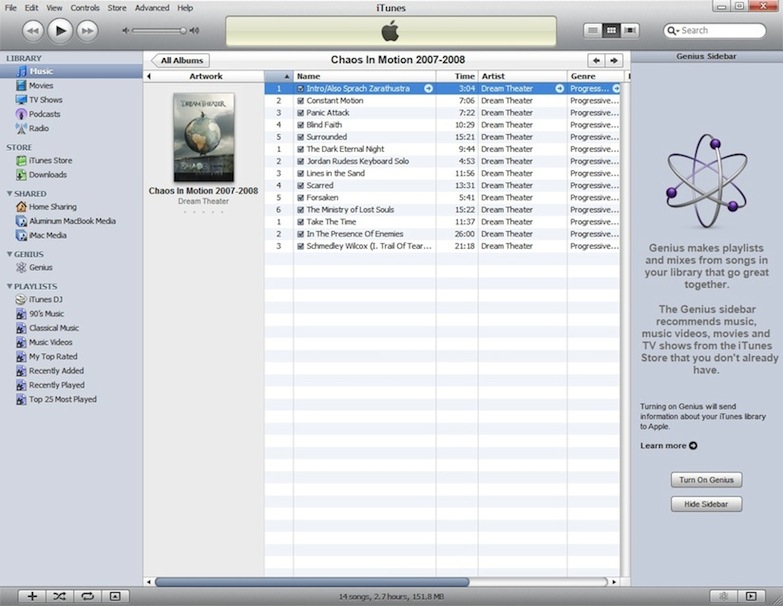Toggle repeat playback
This screenshot has height=606, width=783.
87,596
